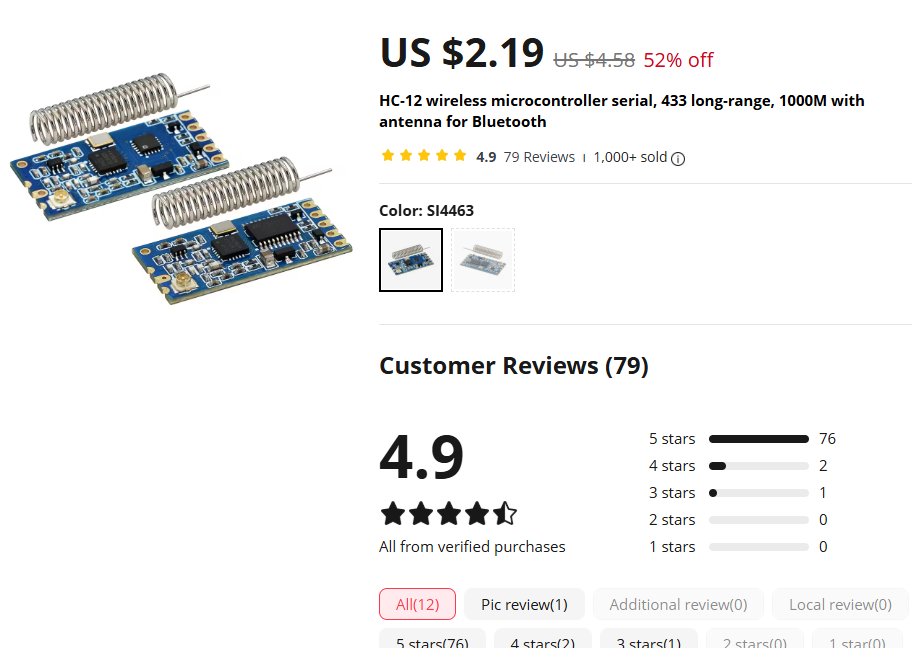Click the large black rating stars
Screen dimensions: 912x665
tap(449, 514)
